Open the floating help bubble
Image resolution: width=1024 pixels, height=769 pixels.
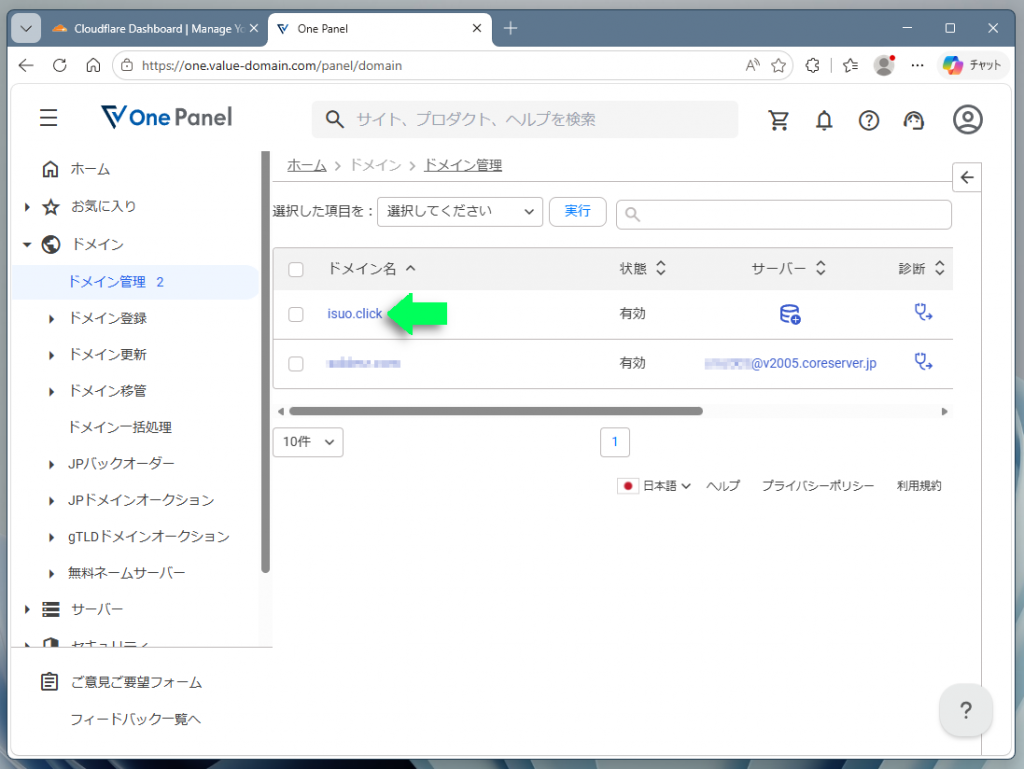pyautogui.click(x=966, y=710)
